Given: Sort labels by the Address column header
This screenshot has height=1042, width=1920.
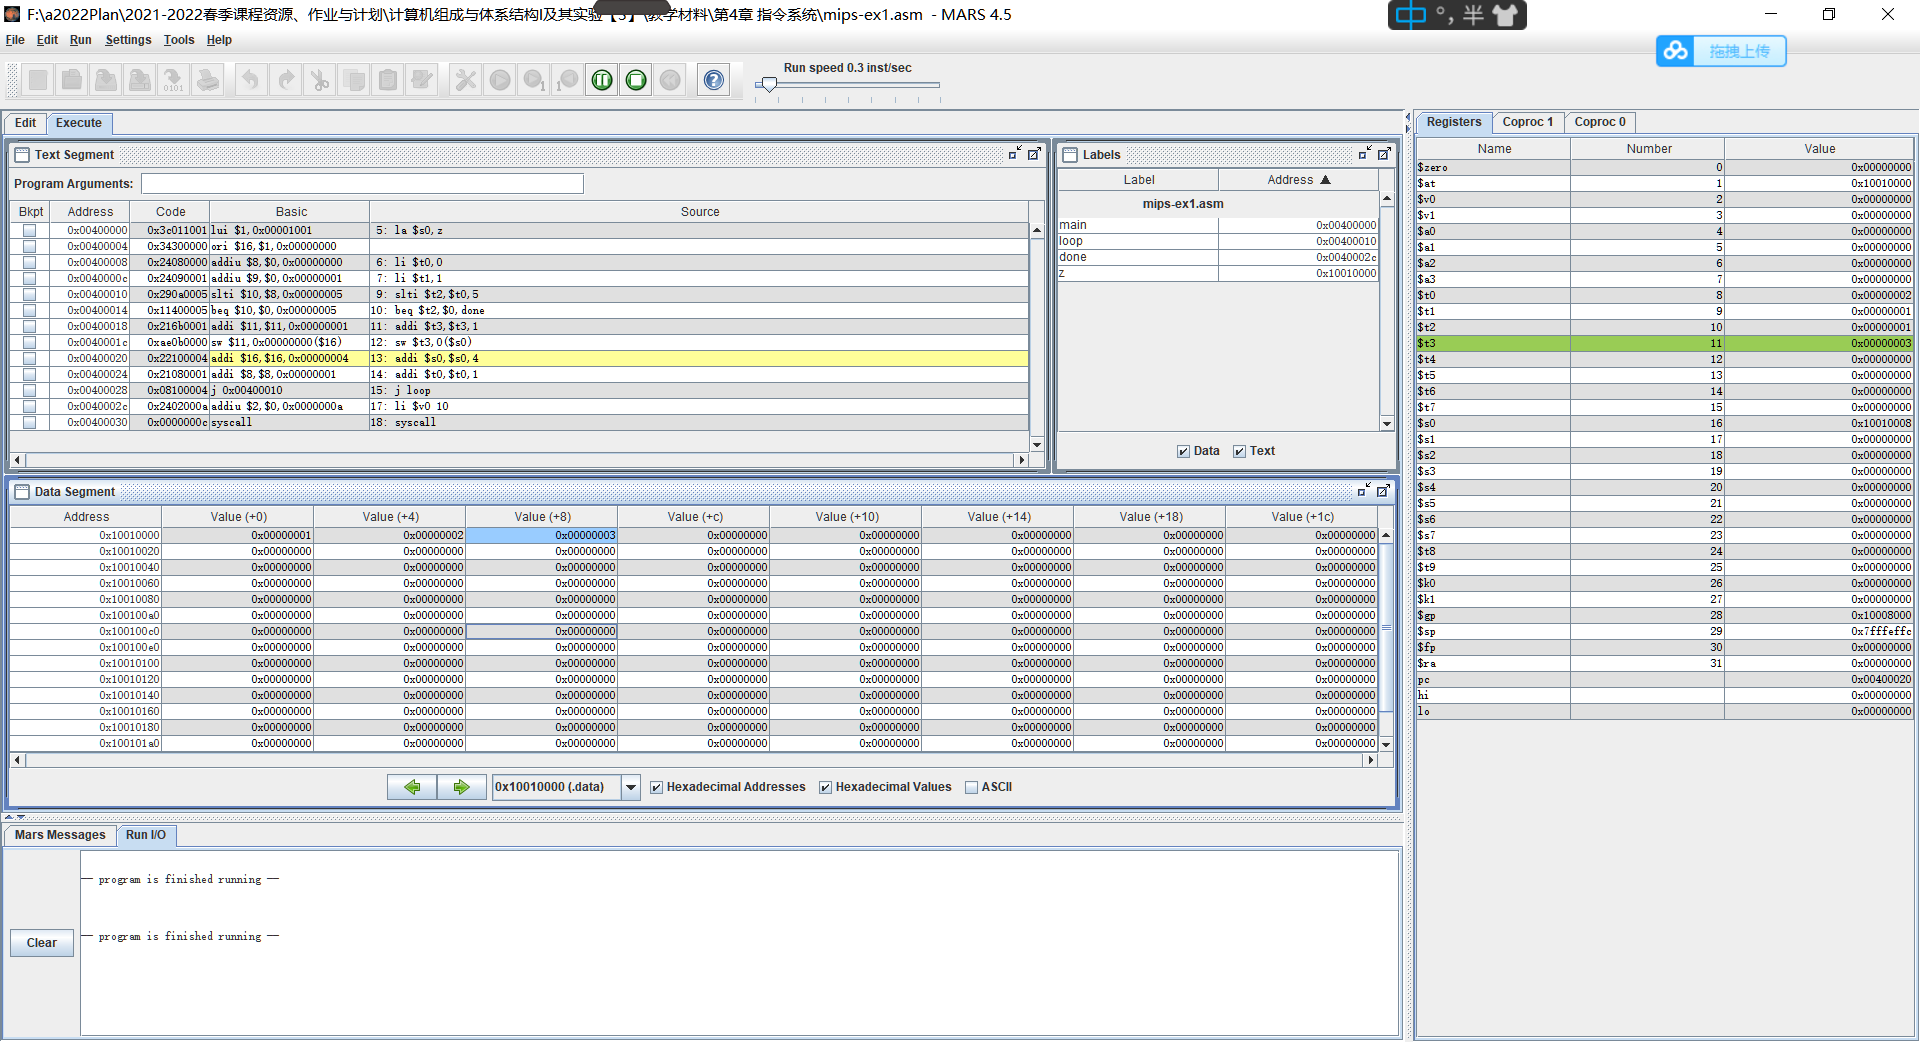Looking at the screenshot, I should point(1298,180).
